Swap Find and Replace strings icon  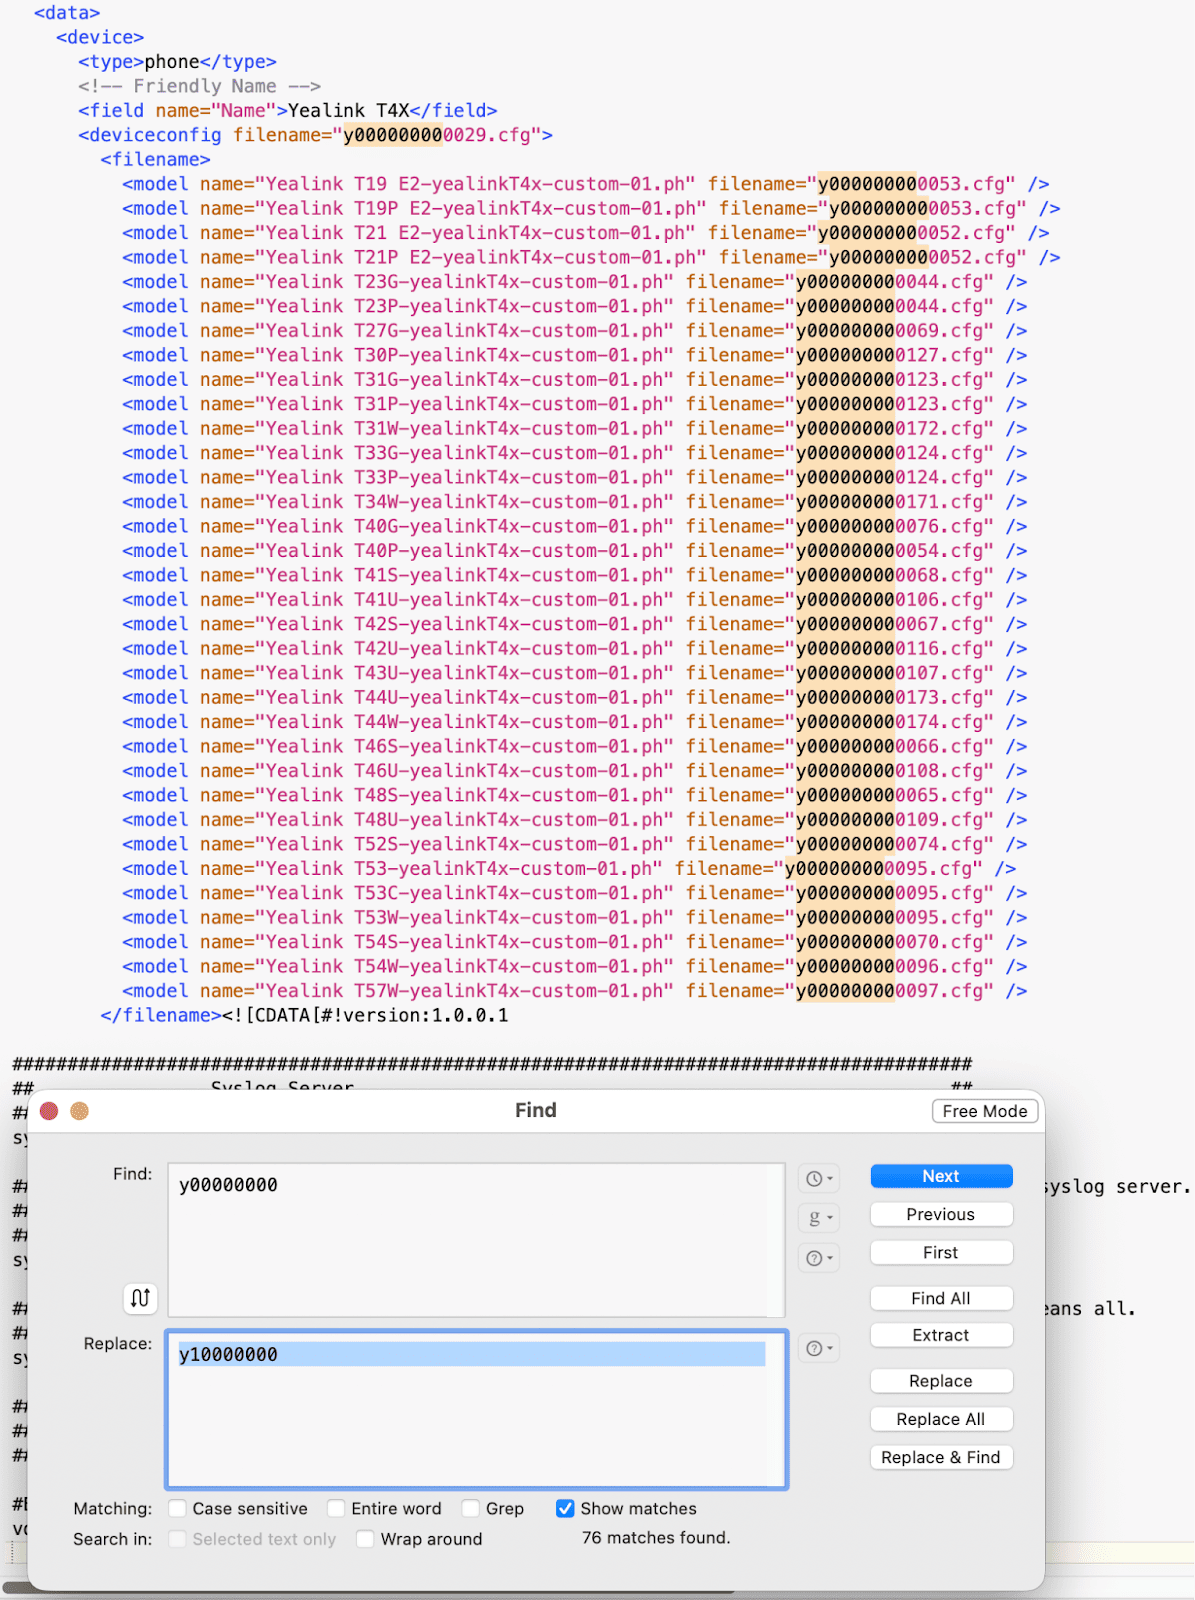tap(140, 1298)
